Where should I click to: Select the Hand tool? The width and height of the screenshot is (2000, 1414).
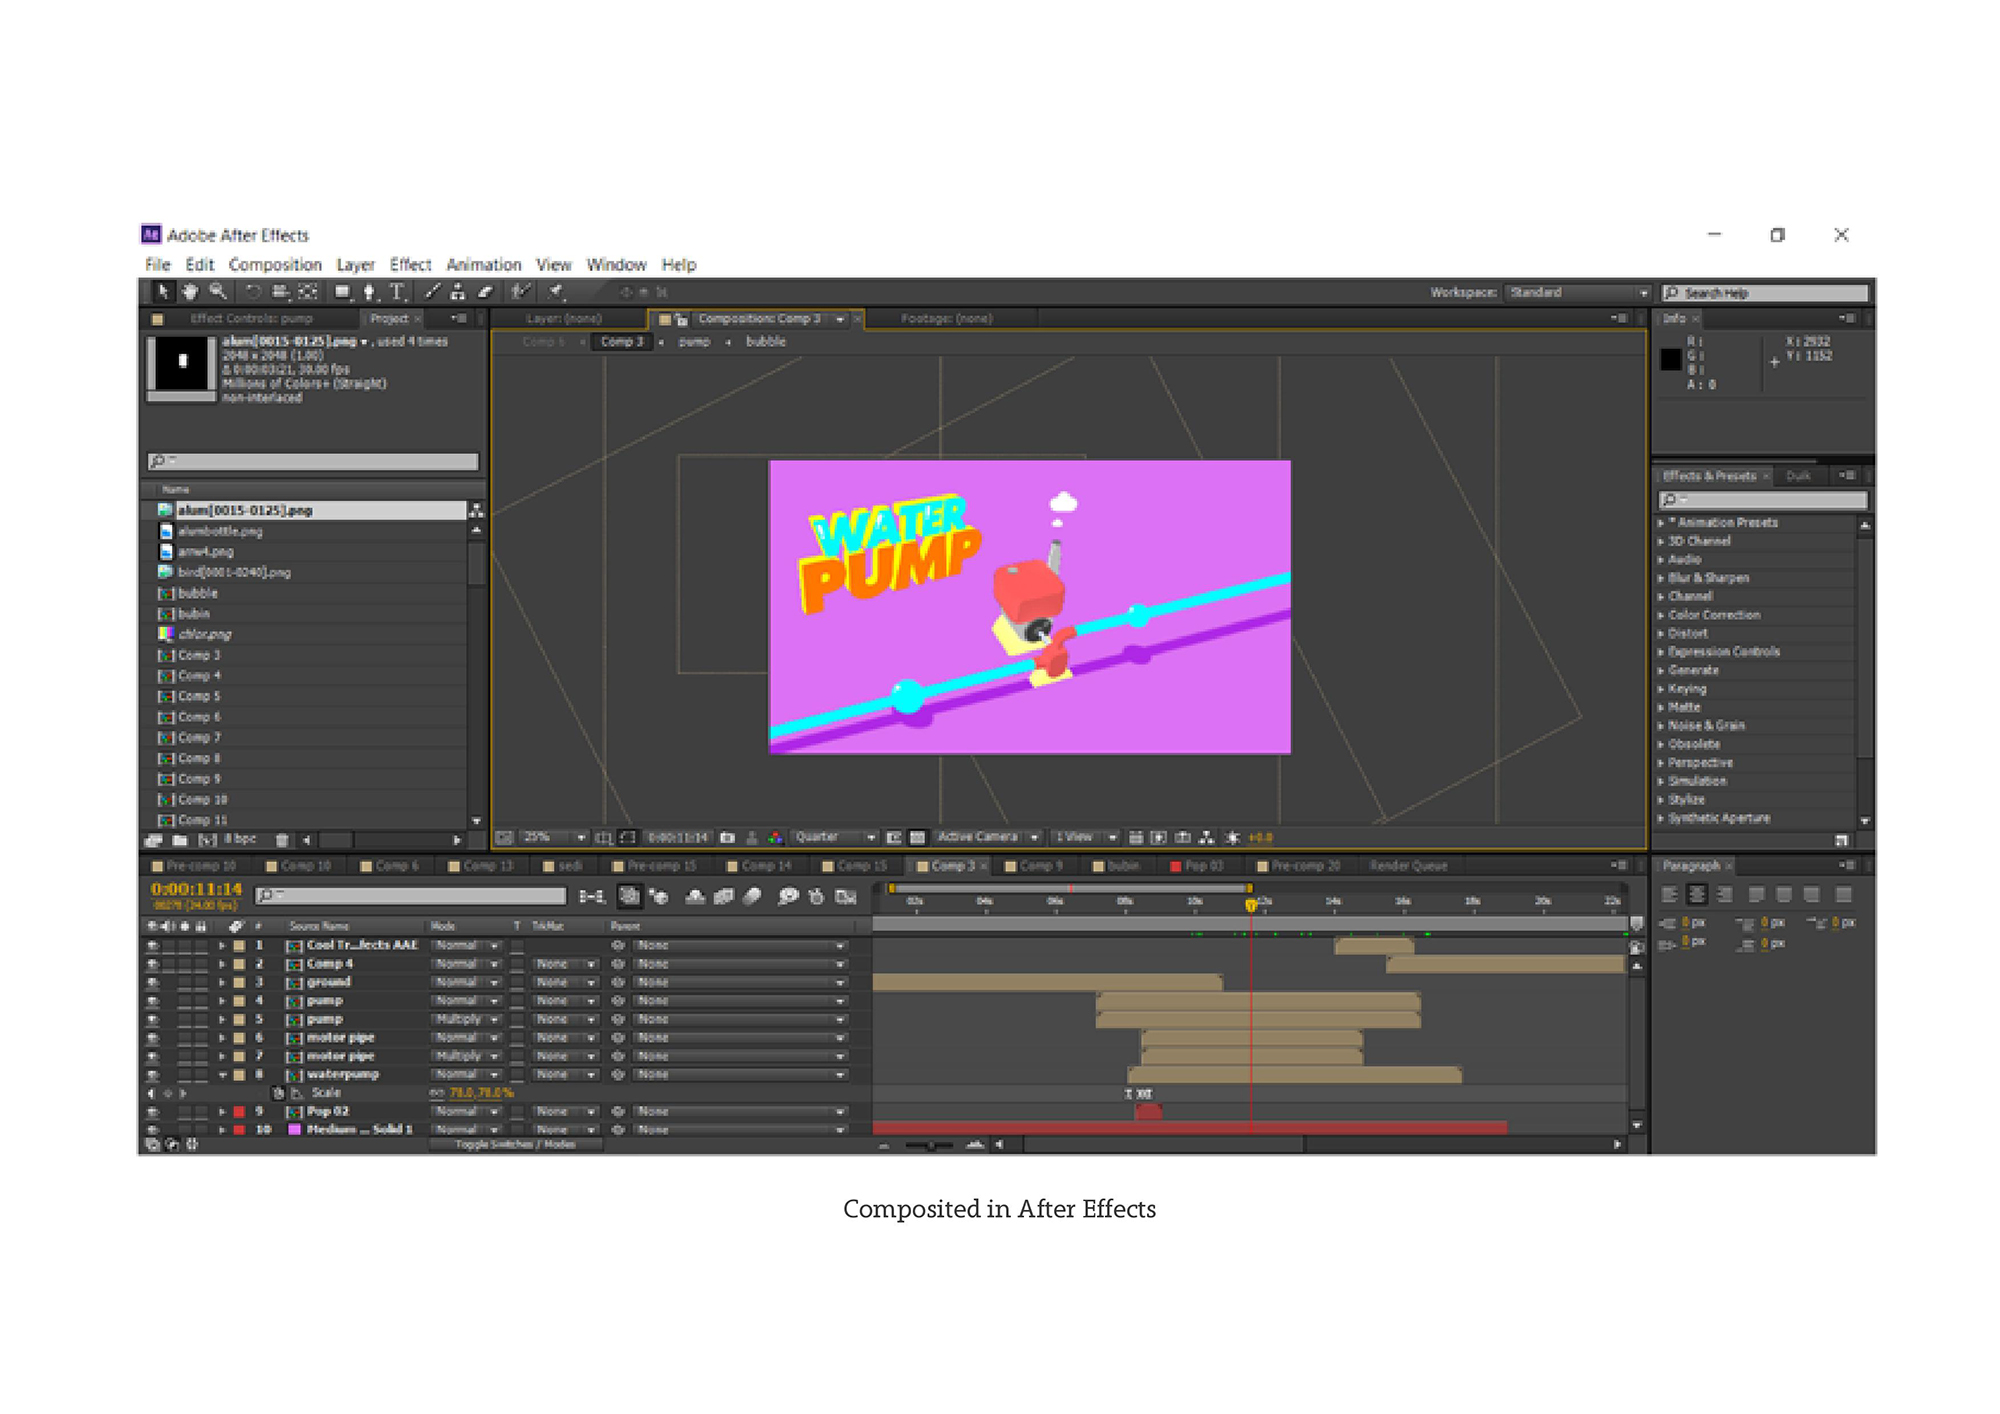(x=189, y=291)
